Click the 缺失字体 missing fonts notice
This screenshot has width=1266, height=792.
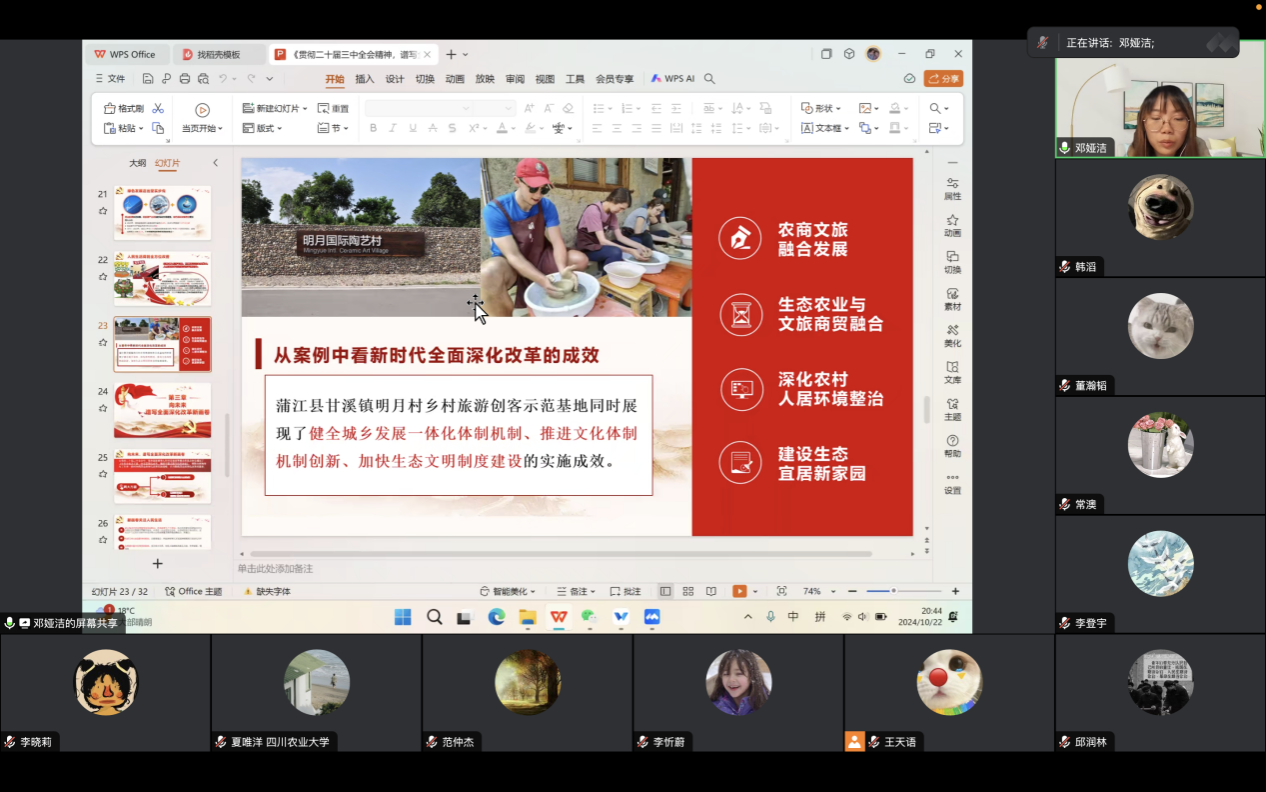click(267, 592)
